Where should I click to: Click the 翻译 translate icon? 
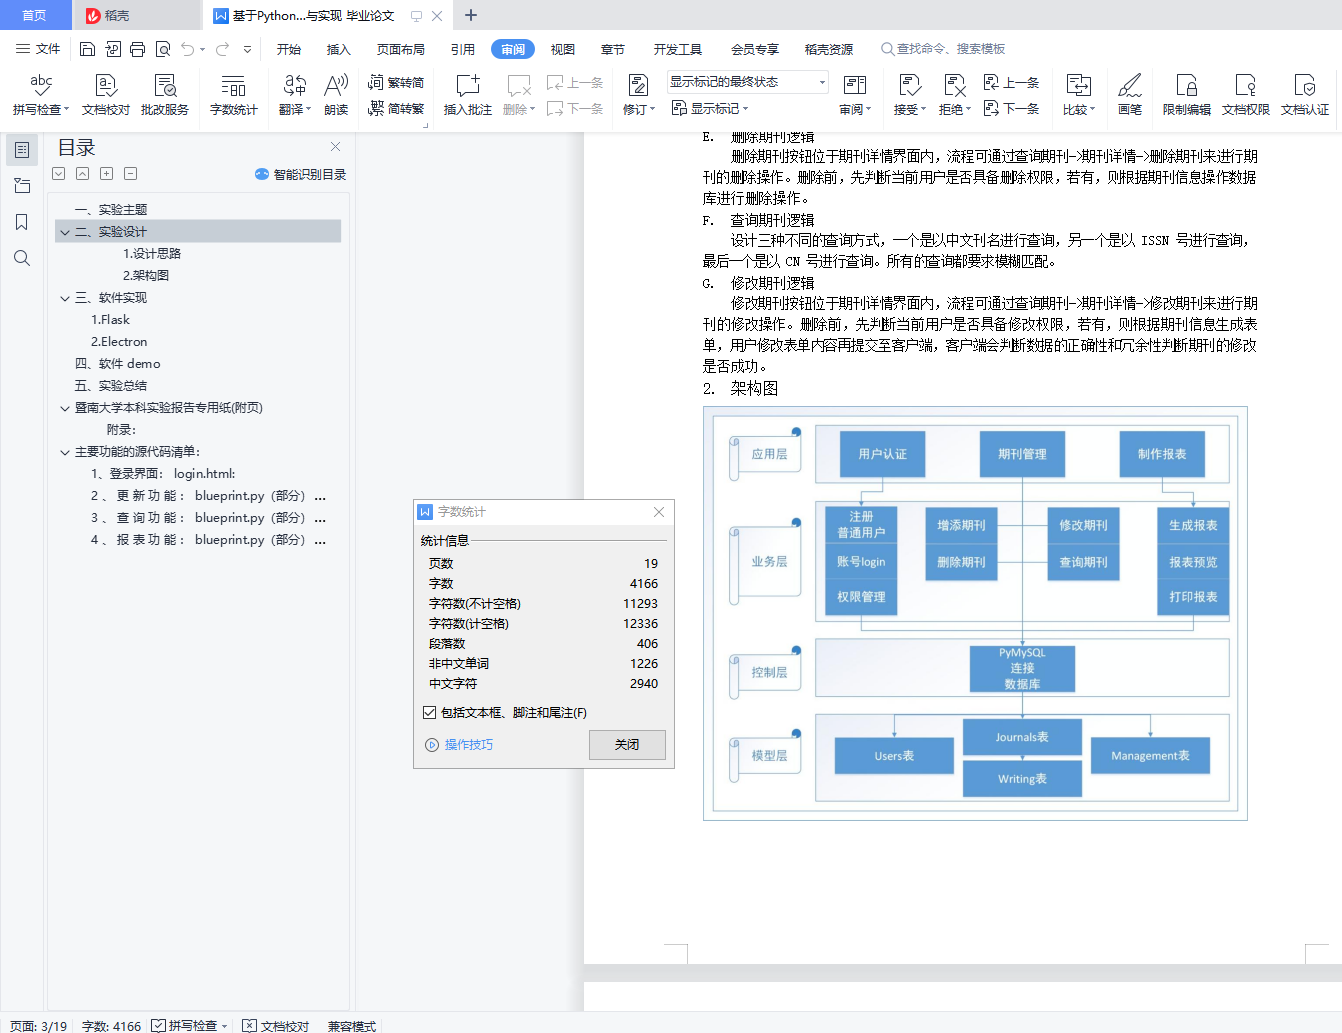(294, 85)
